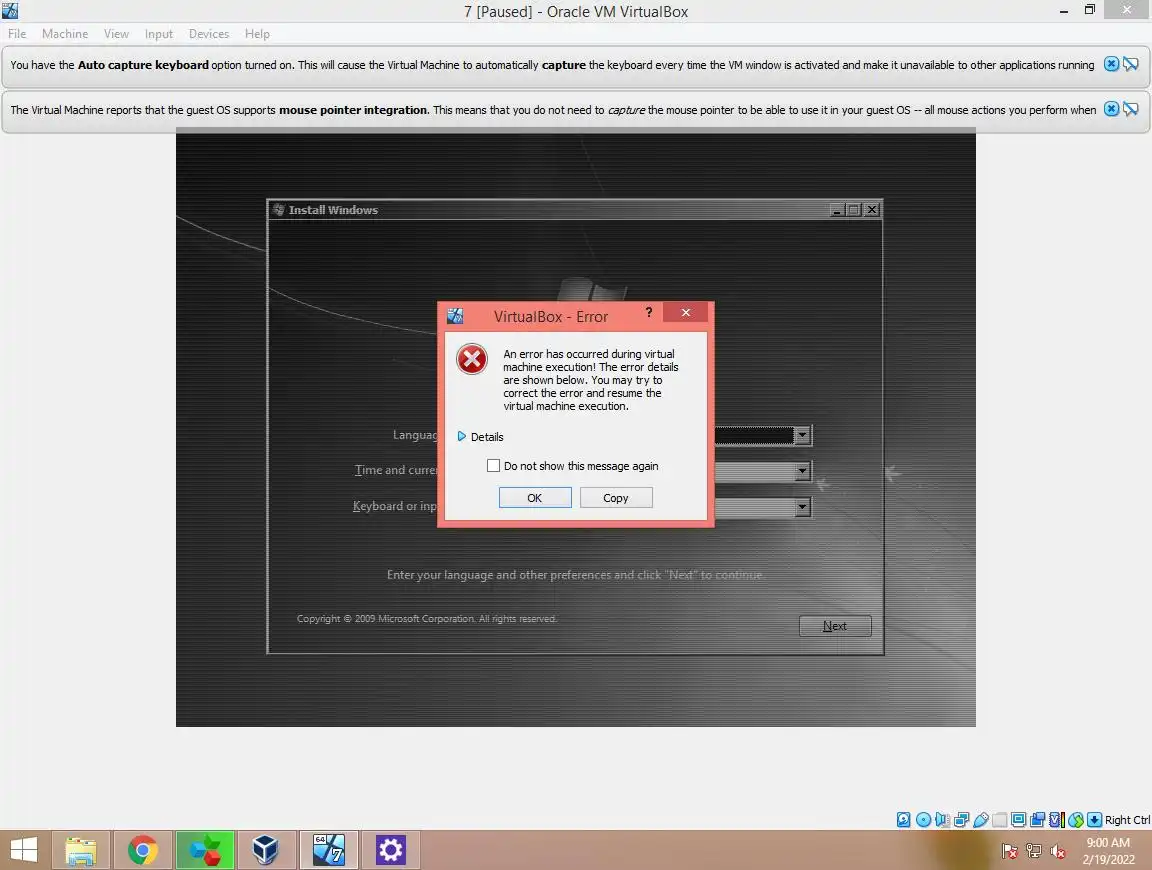Open the purple gear app on taskbar
The height and width of the screenshot is (870, 1152).
pos(390,850)
